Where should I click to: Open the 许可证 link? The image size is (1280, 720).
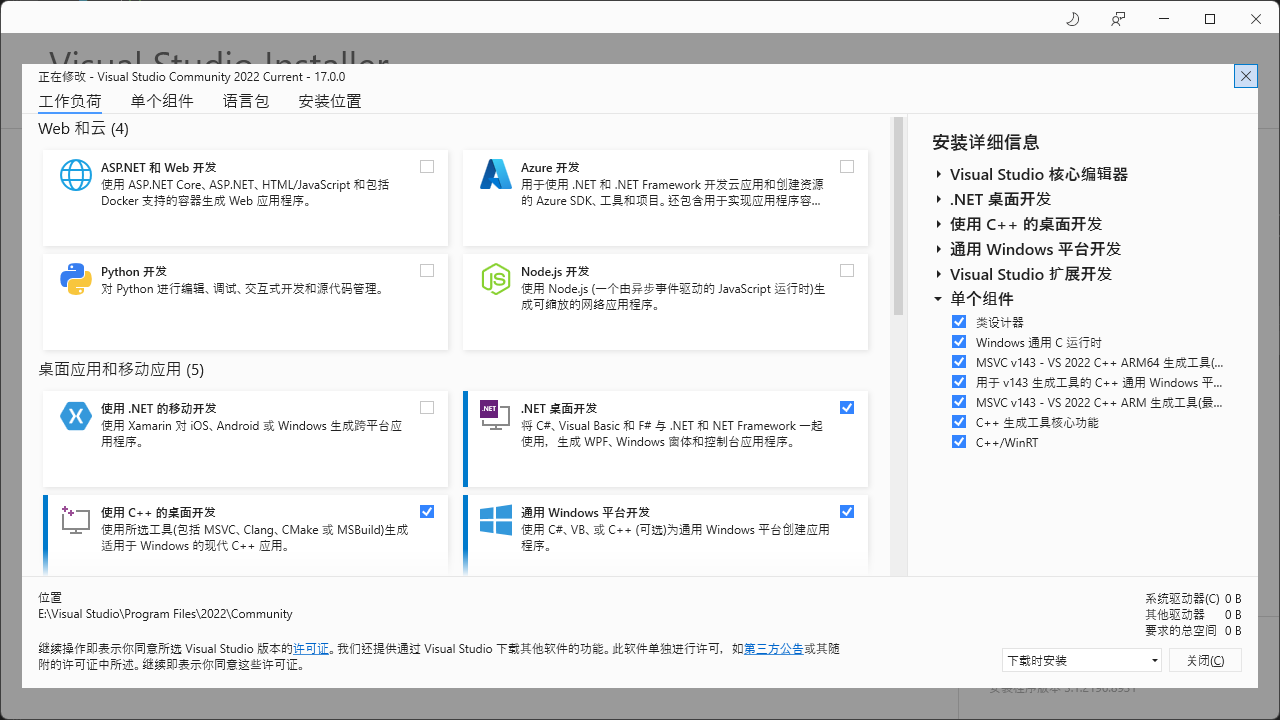pyautogui.click(x=311, y=648)
